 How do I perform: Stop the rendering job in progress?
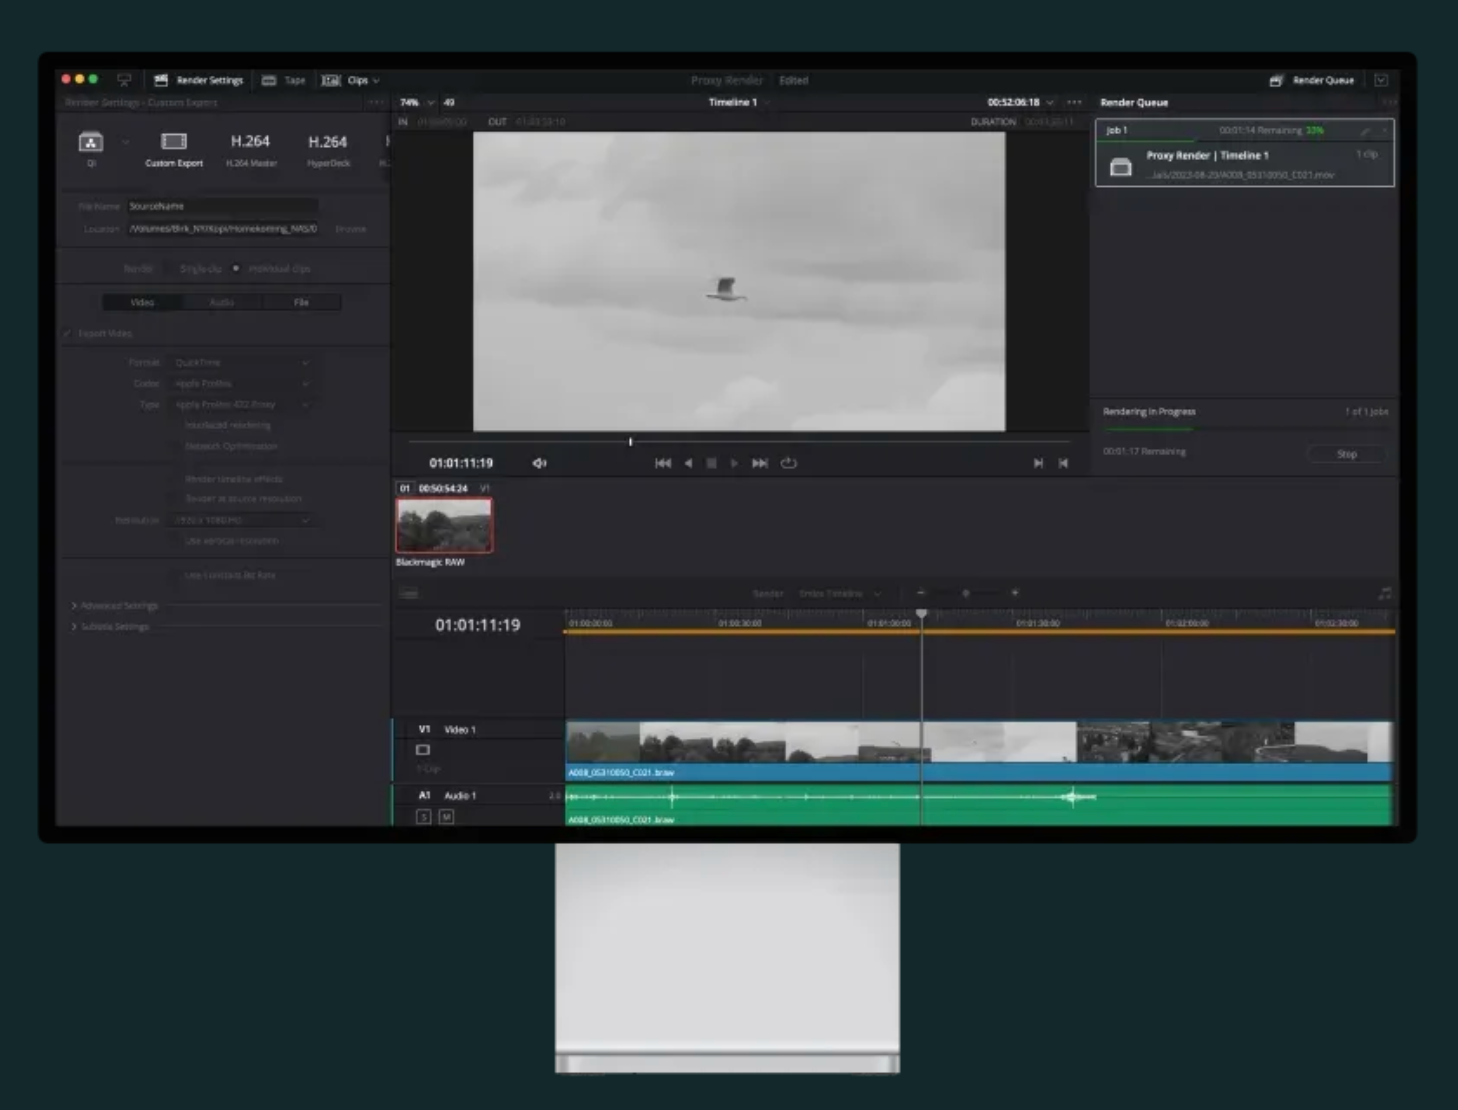click(1345, 453)
